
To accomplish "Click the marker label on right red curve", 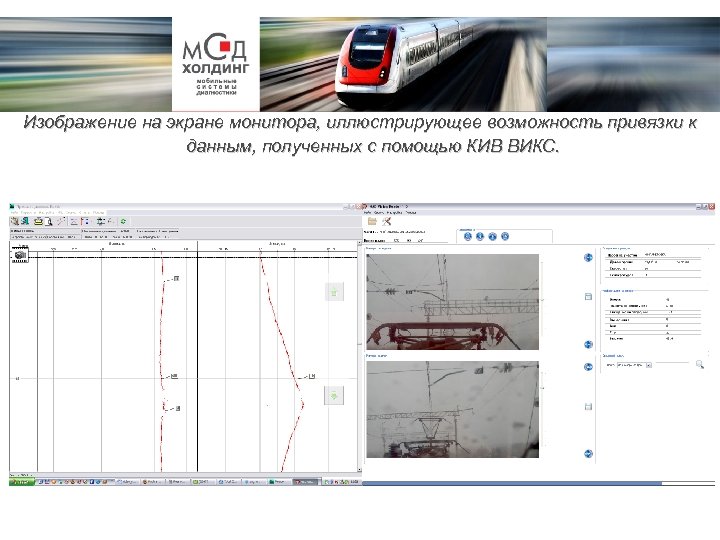I will tap(312, 377).
